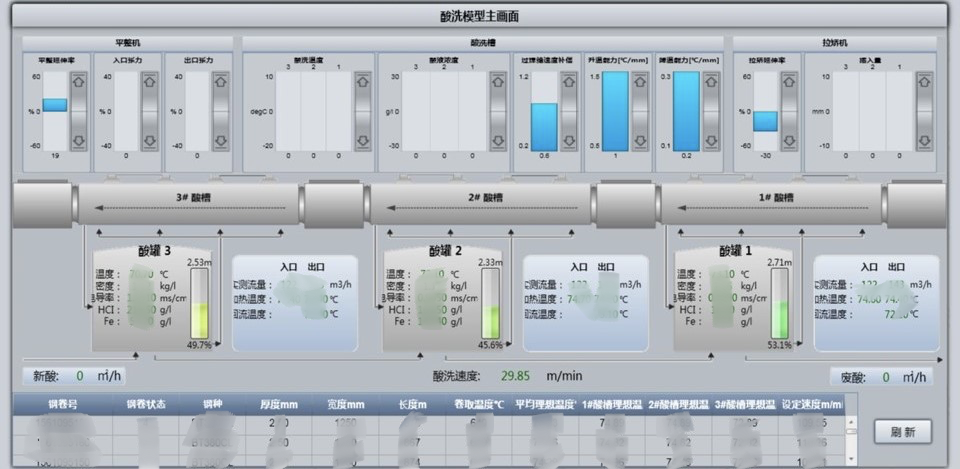
Task: Increase 出口张力 using its up arrow
Action: 220,81
